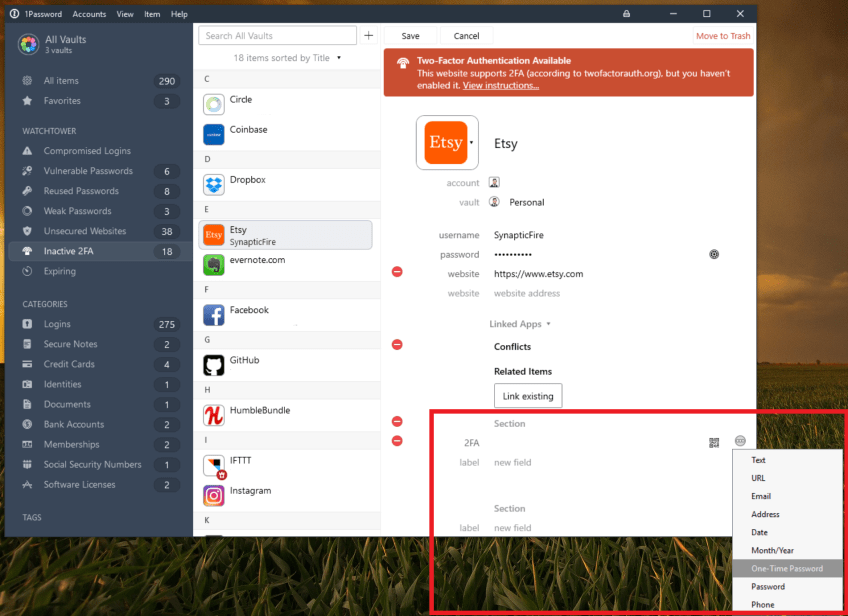Image resolution: width=848 pixels, height=616 pixels.
Task: Click Move to Trash
Action: 722,36
